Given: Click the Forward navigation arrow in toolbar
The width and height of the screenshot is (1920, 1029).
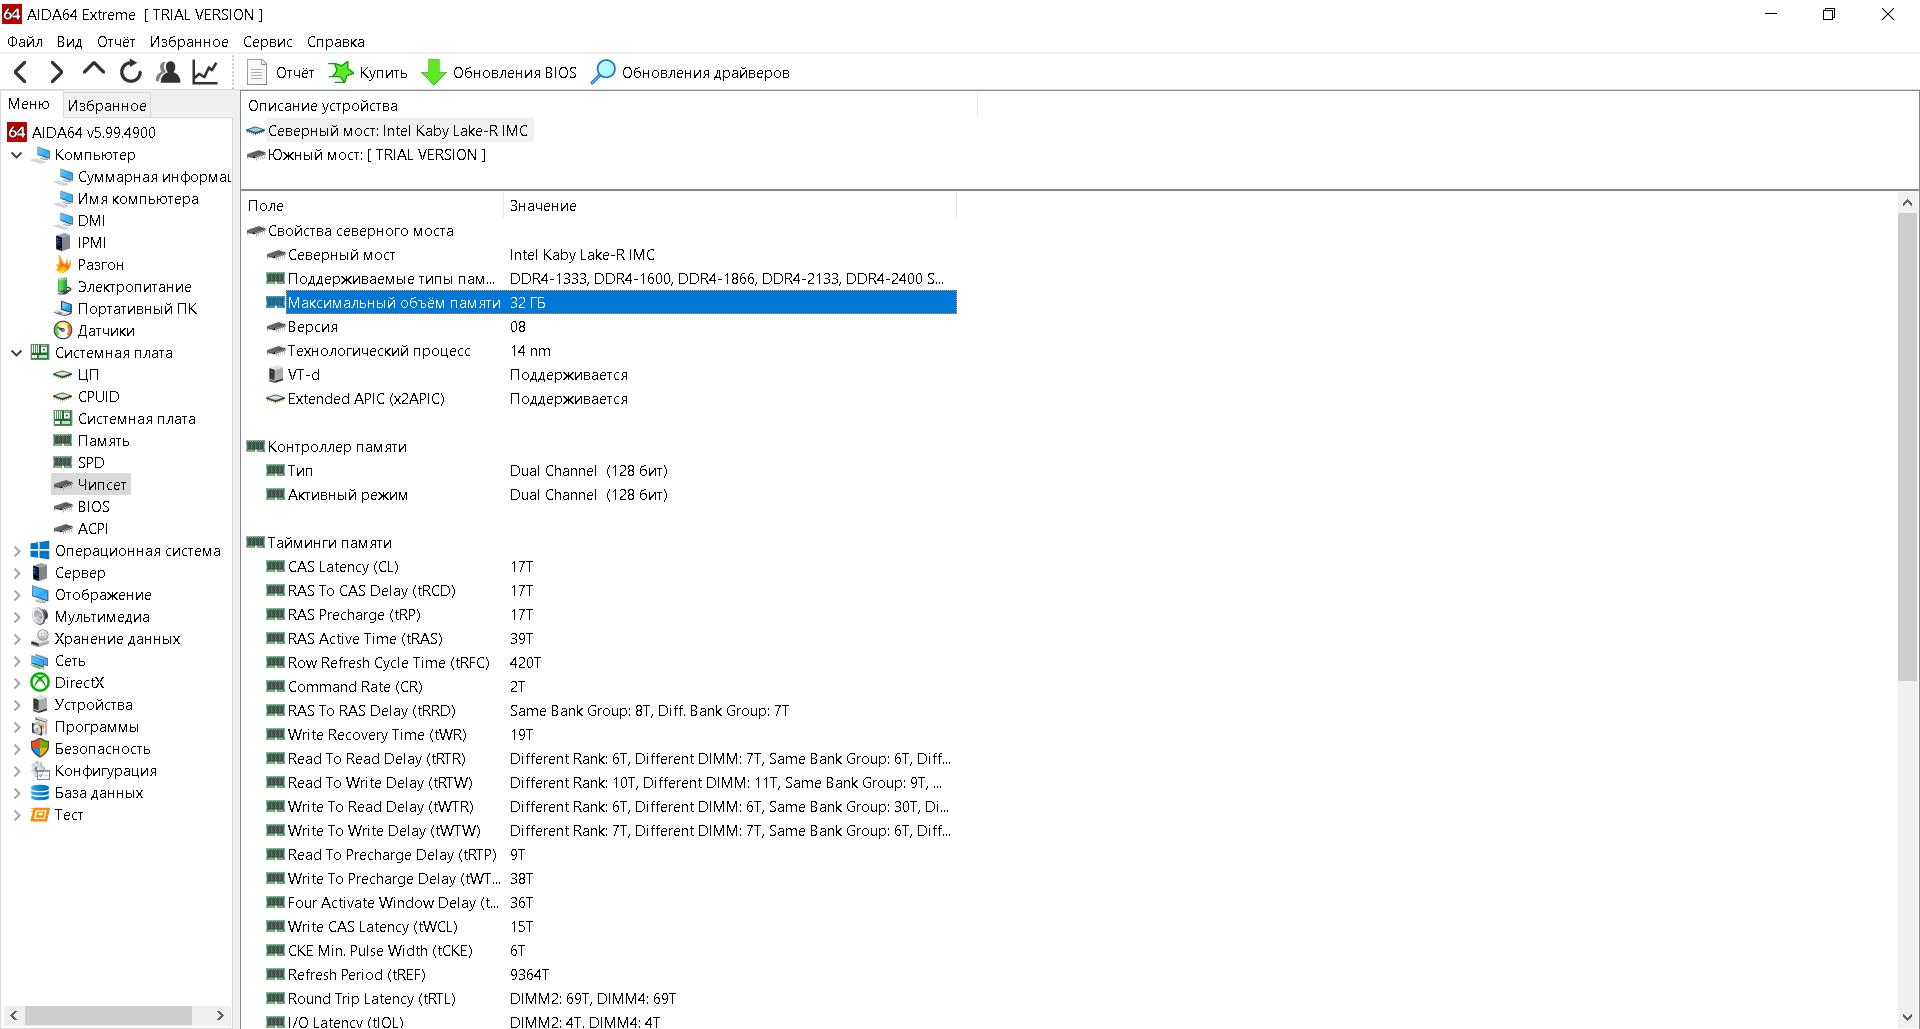Looking at the screenshot, I should [x=57, y=72].
